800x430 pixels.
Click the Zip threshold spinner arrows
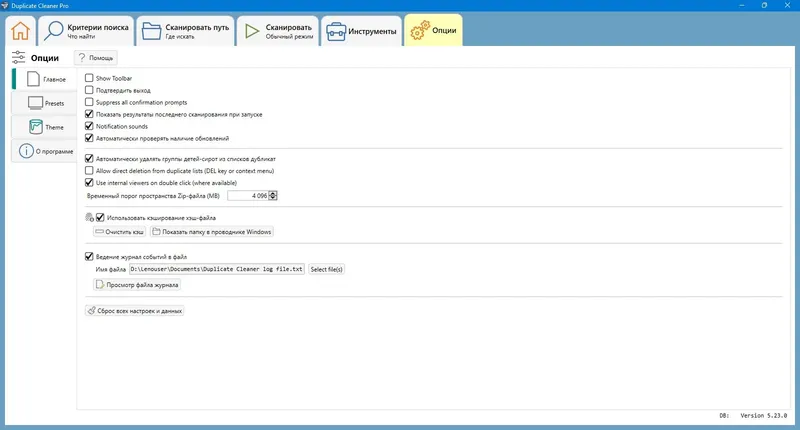[x=273, y=196]
